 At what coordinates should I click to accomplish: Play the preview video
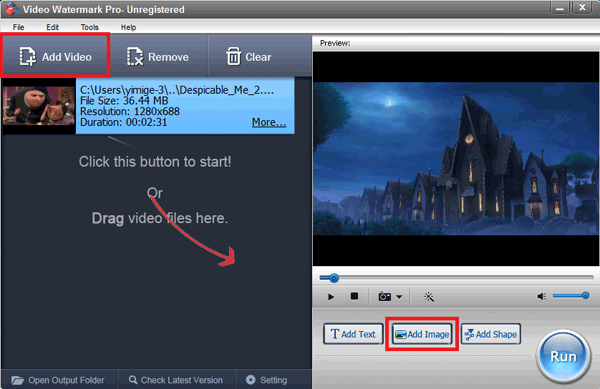[x=331, y=296]
